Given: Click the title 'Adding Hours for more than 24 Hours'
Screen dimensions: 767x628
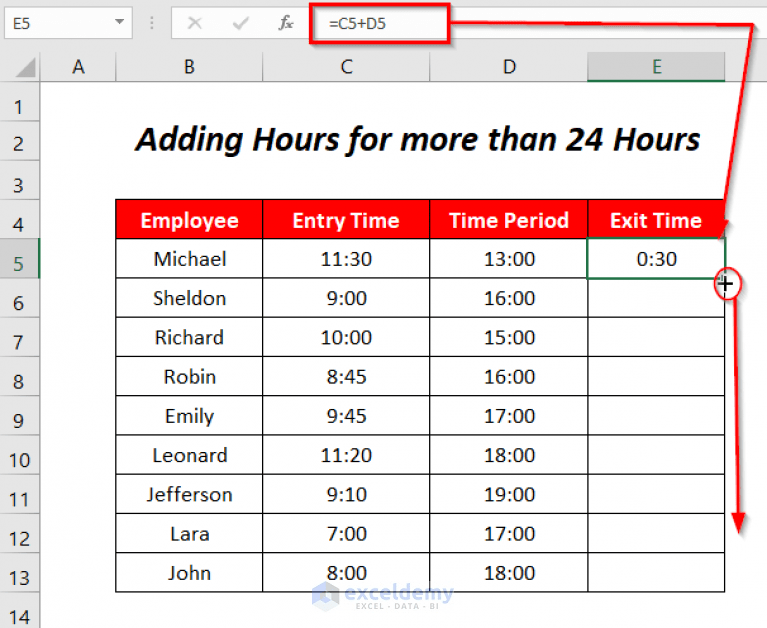Looking at the screenshot, I should [417, 140].
